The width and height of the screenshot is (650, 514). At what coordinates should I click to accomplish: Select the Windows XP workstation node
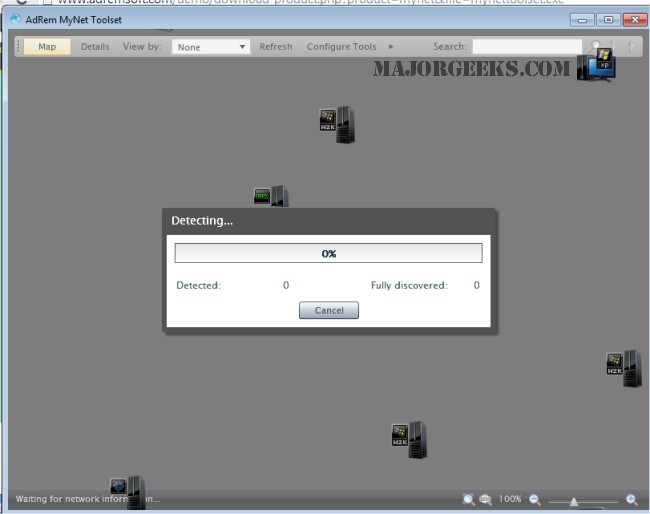[x=596, y=65]
